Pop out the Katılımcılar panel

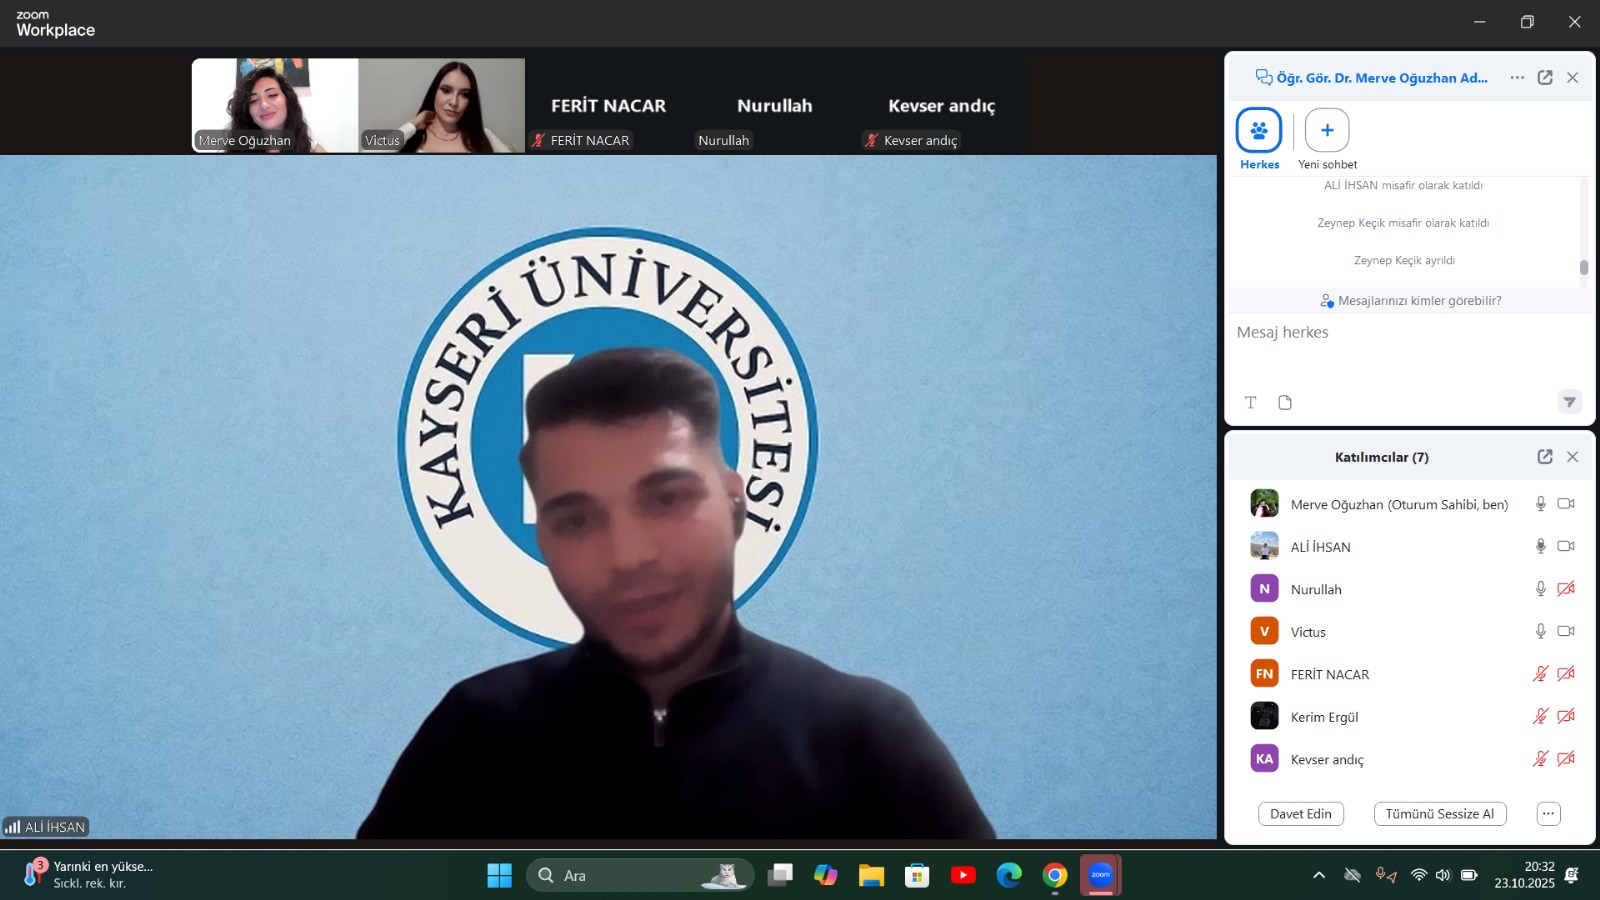click(x=1544, y=457)
